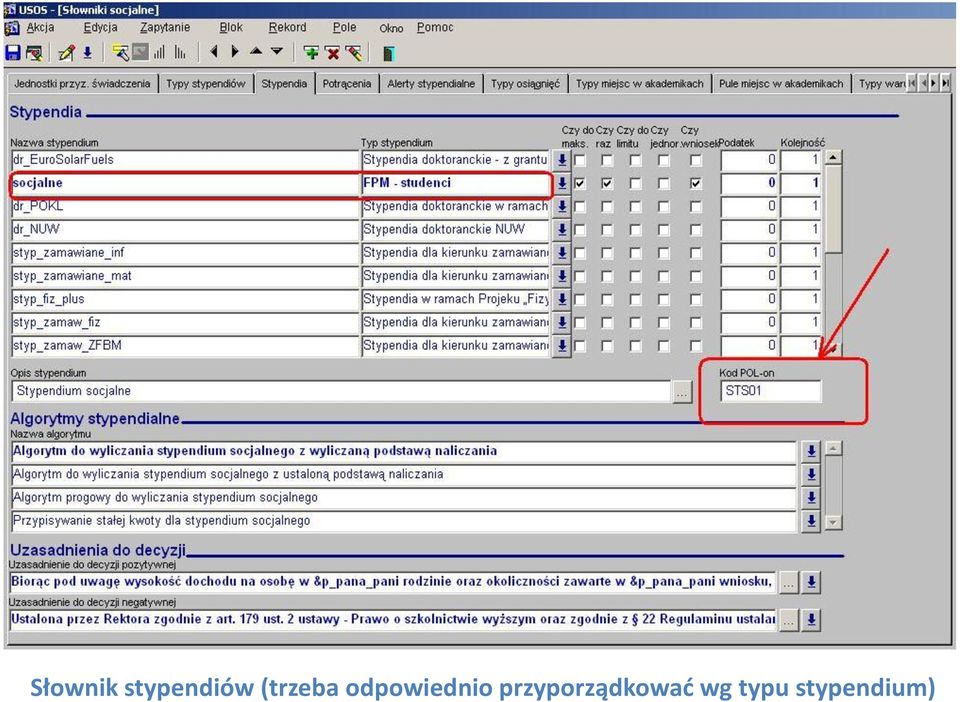Click the pencil Edit icon in toolbar
The width and height of the screenshot is (960, 702).
[66, 53]
